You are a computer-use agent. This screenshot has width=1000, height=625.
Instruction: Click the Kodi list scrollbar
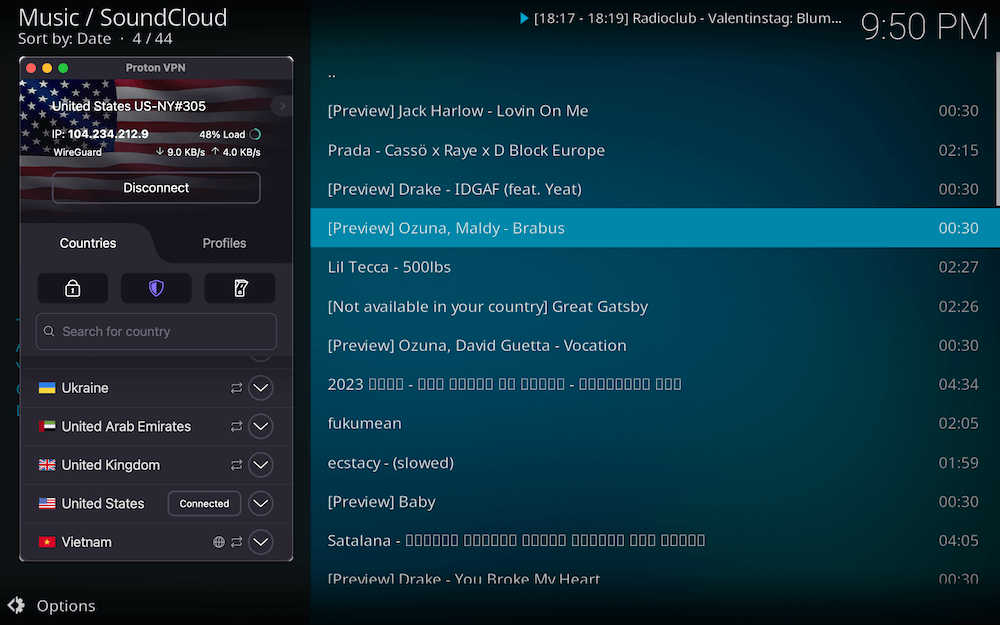[x=997, y=131]
